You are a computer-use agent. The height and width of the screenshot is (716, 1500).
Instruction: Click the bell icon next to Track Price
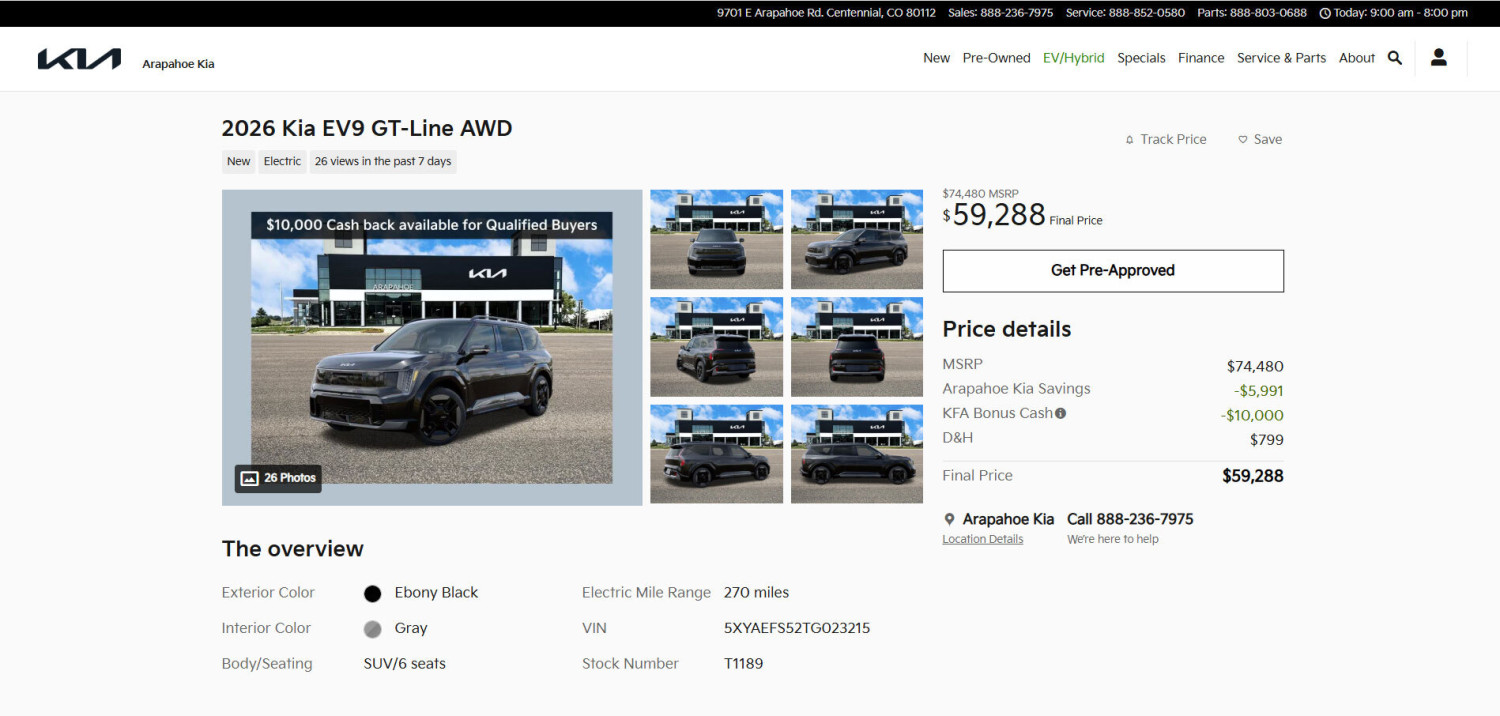1130,140
